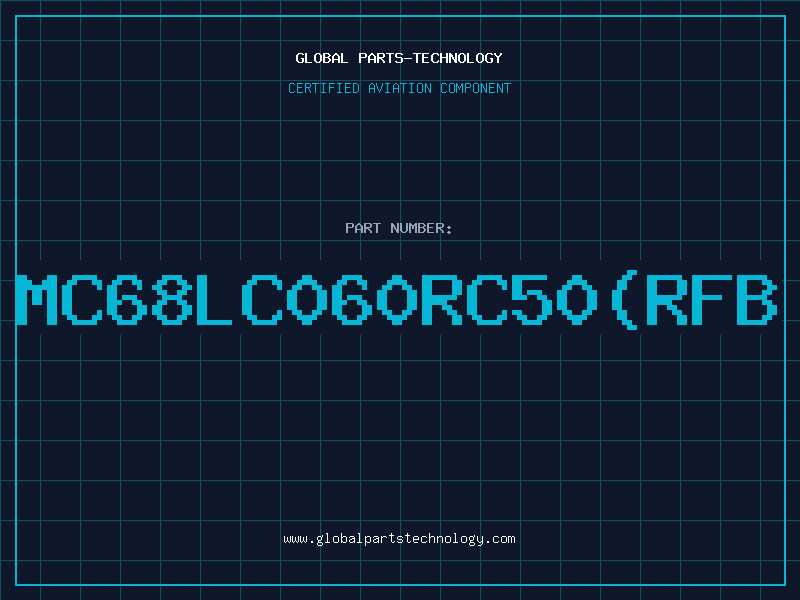Click the LC letters in the part number
The height and width of the screenshot is (600, 800).
[x=239, y=300]
